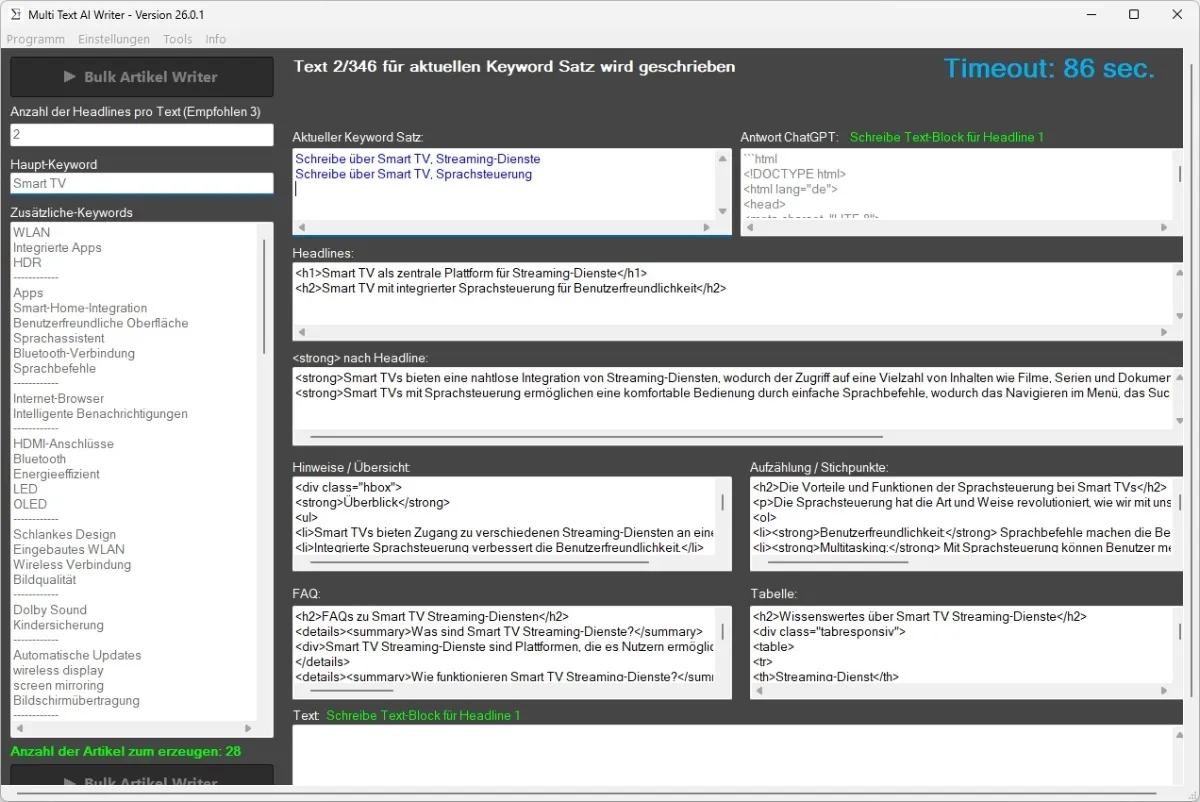The height and width of the screenshot is (802, 1200).
Task: Click the Antwort ChatGPT vertical scrollbar
Action: point(1179,173)
